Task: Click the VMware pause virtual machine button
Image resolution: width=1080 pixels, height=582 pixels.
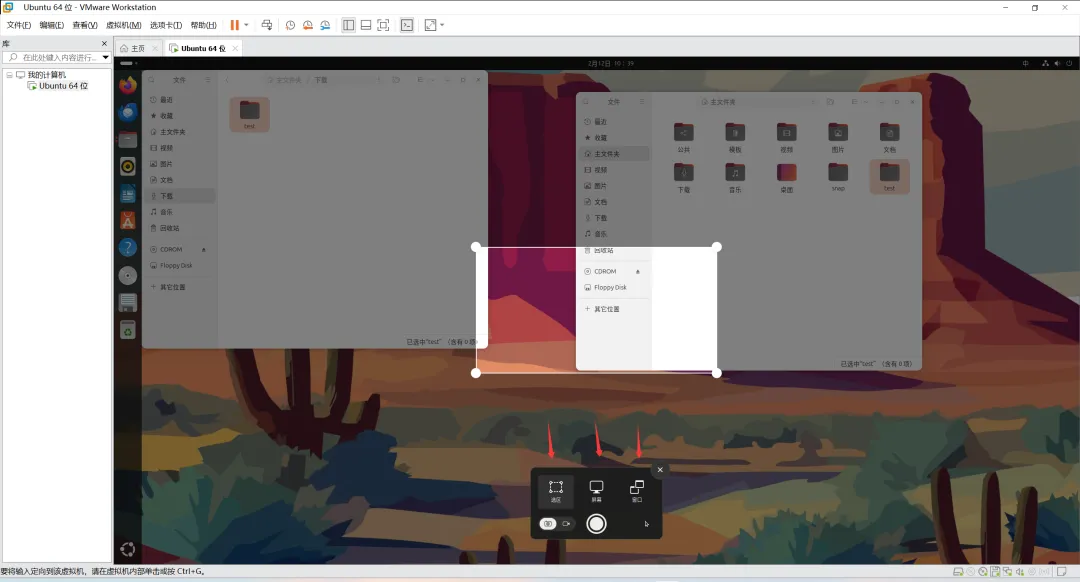Action: coord(234,25)
